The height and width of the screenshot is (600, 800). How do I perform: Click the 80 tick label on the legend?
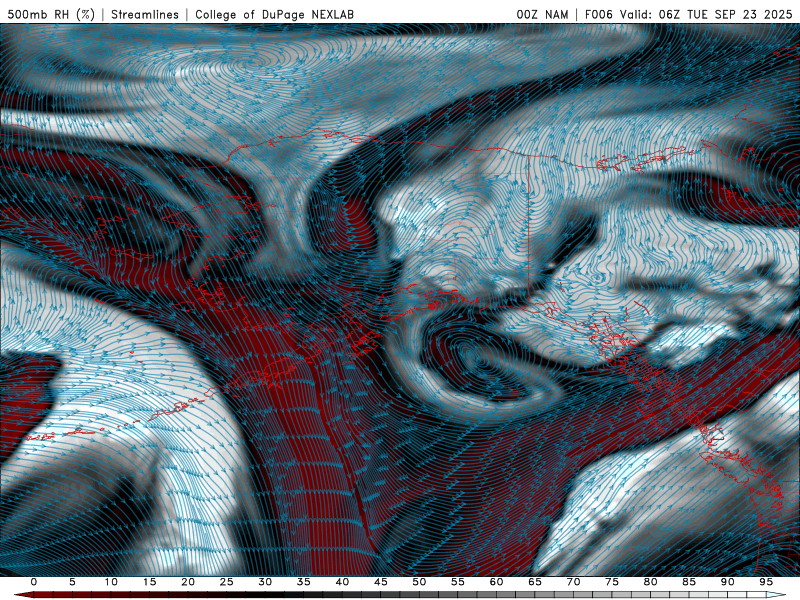coord(651,582)
